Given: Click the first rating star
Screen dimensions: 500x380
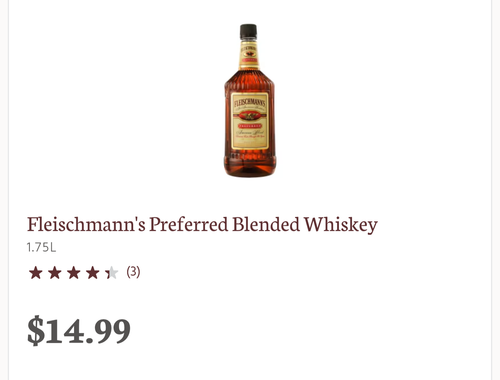Looking at the screenshot, I should [35, 273].
